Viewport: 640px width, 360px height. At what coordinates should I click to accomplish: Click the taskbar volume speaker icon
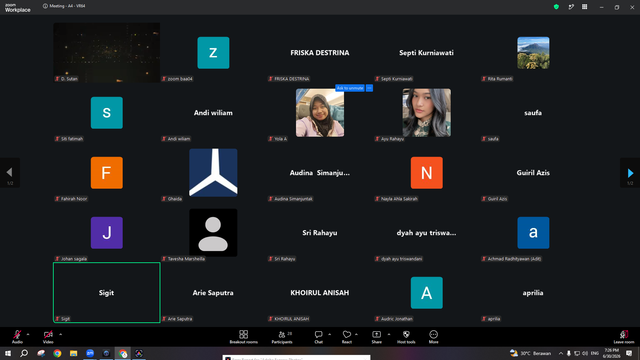[585, 353]
